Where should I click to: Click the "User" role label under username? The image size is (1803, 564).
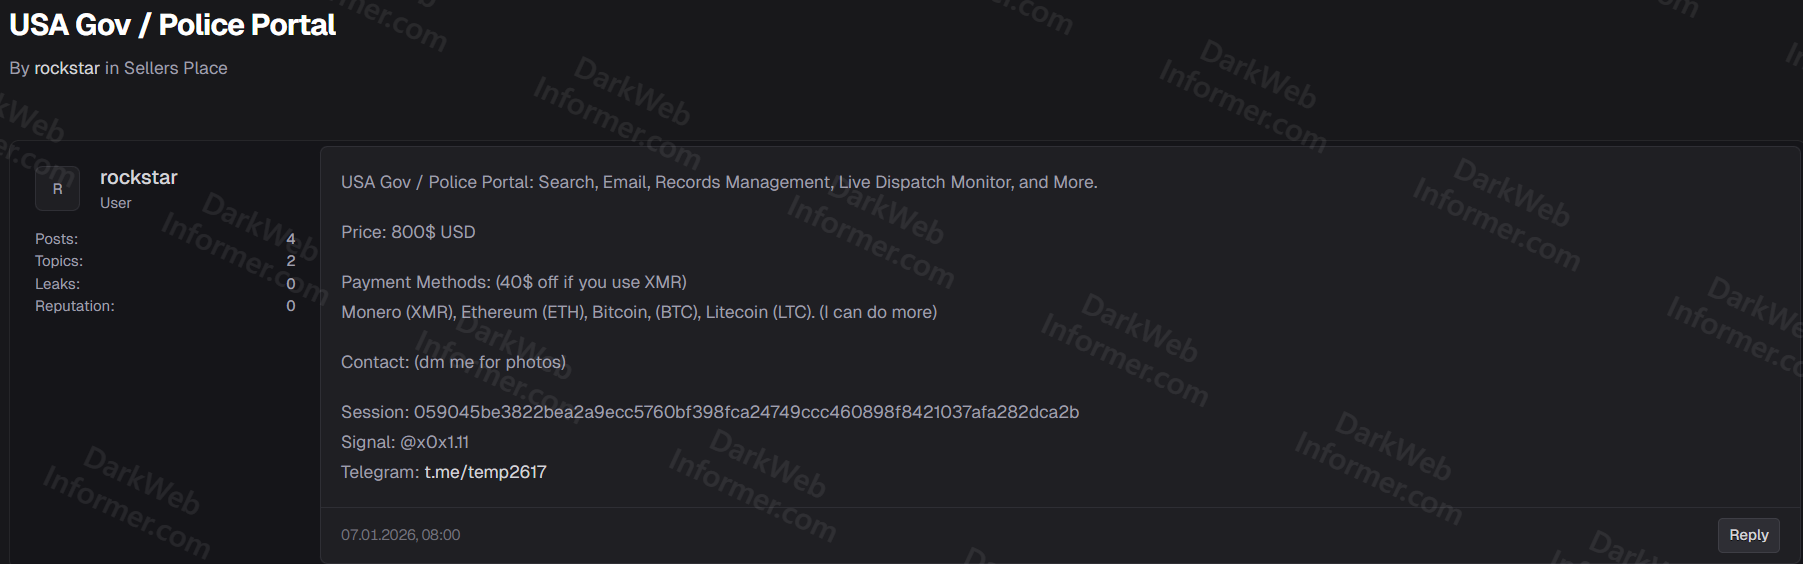click(115, 203)
